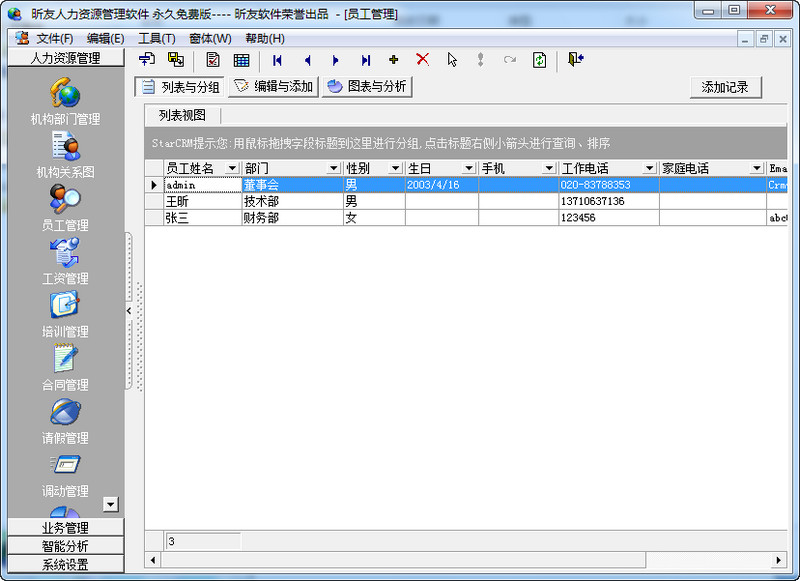The height and width of the screenshot is (581, 800).
Task: Open the 合同管理 sidebar icon
Action: point(65,359)
